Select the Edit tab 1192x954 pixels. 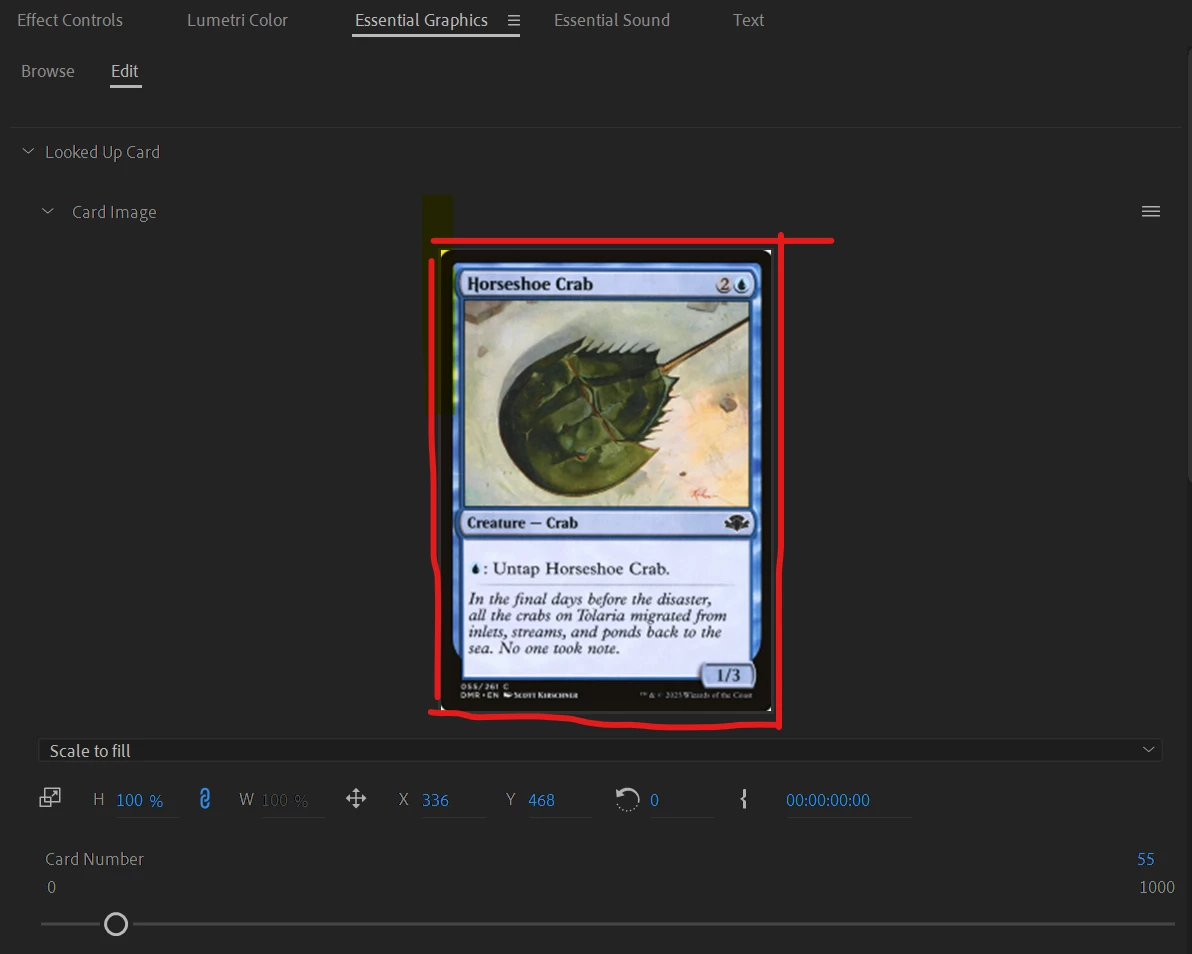pyautogui.click(x=125, y=71)
